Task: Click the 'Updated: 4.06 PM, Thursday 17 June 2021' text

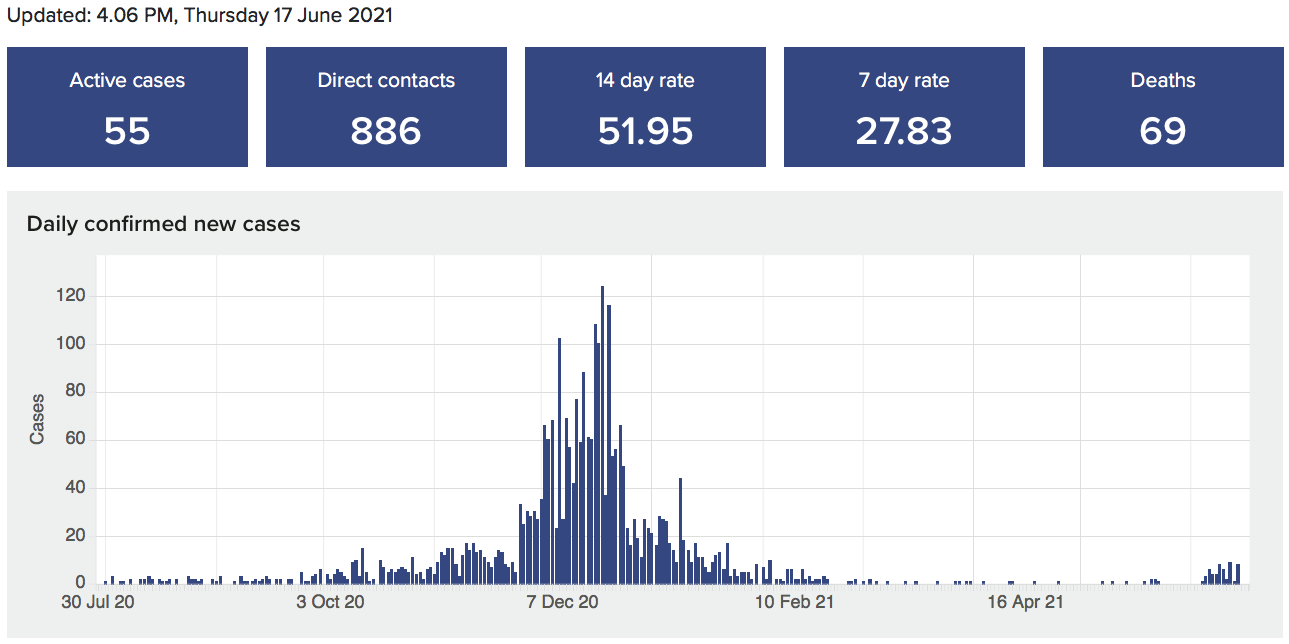Action: [x=200, y=16]
